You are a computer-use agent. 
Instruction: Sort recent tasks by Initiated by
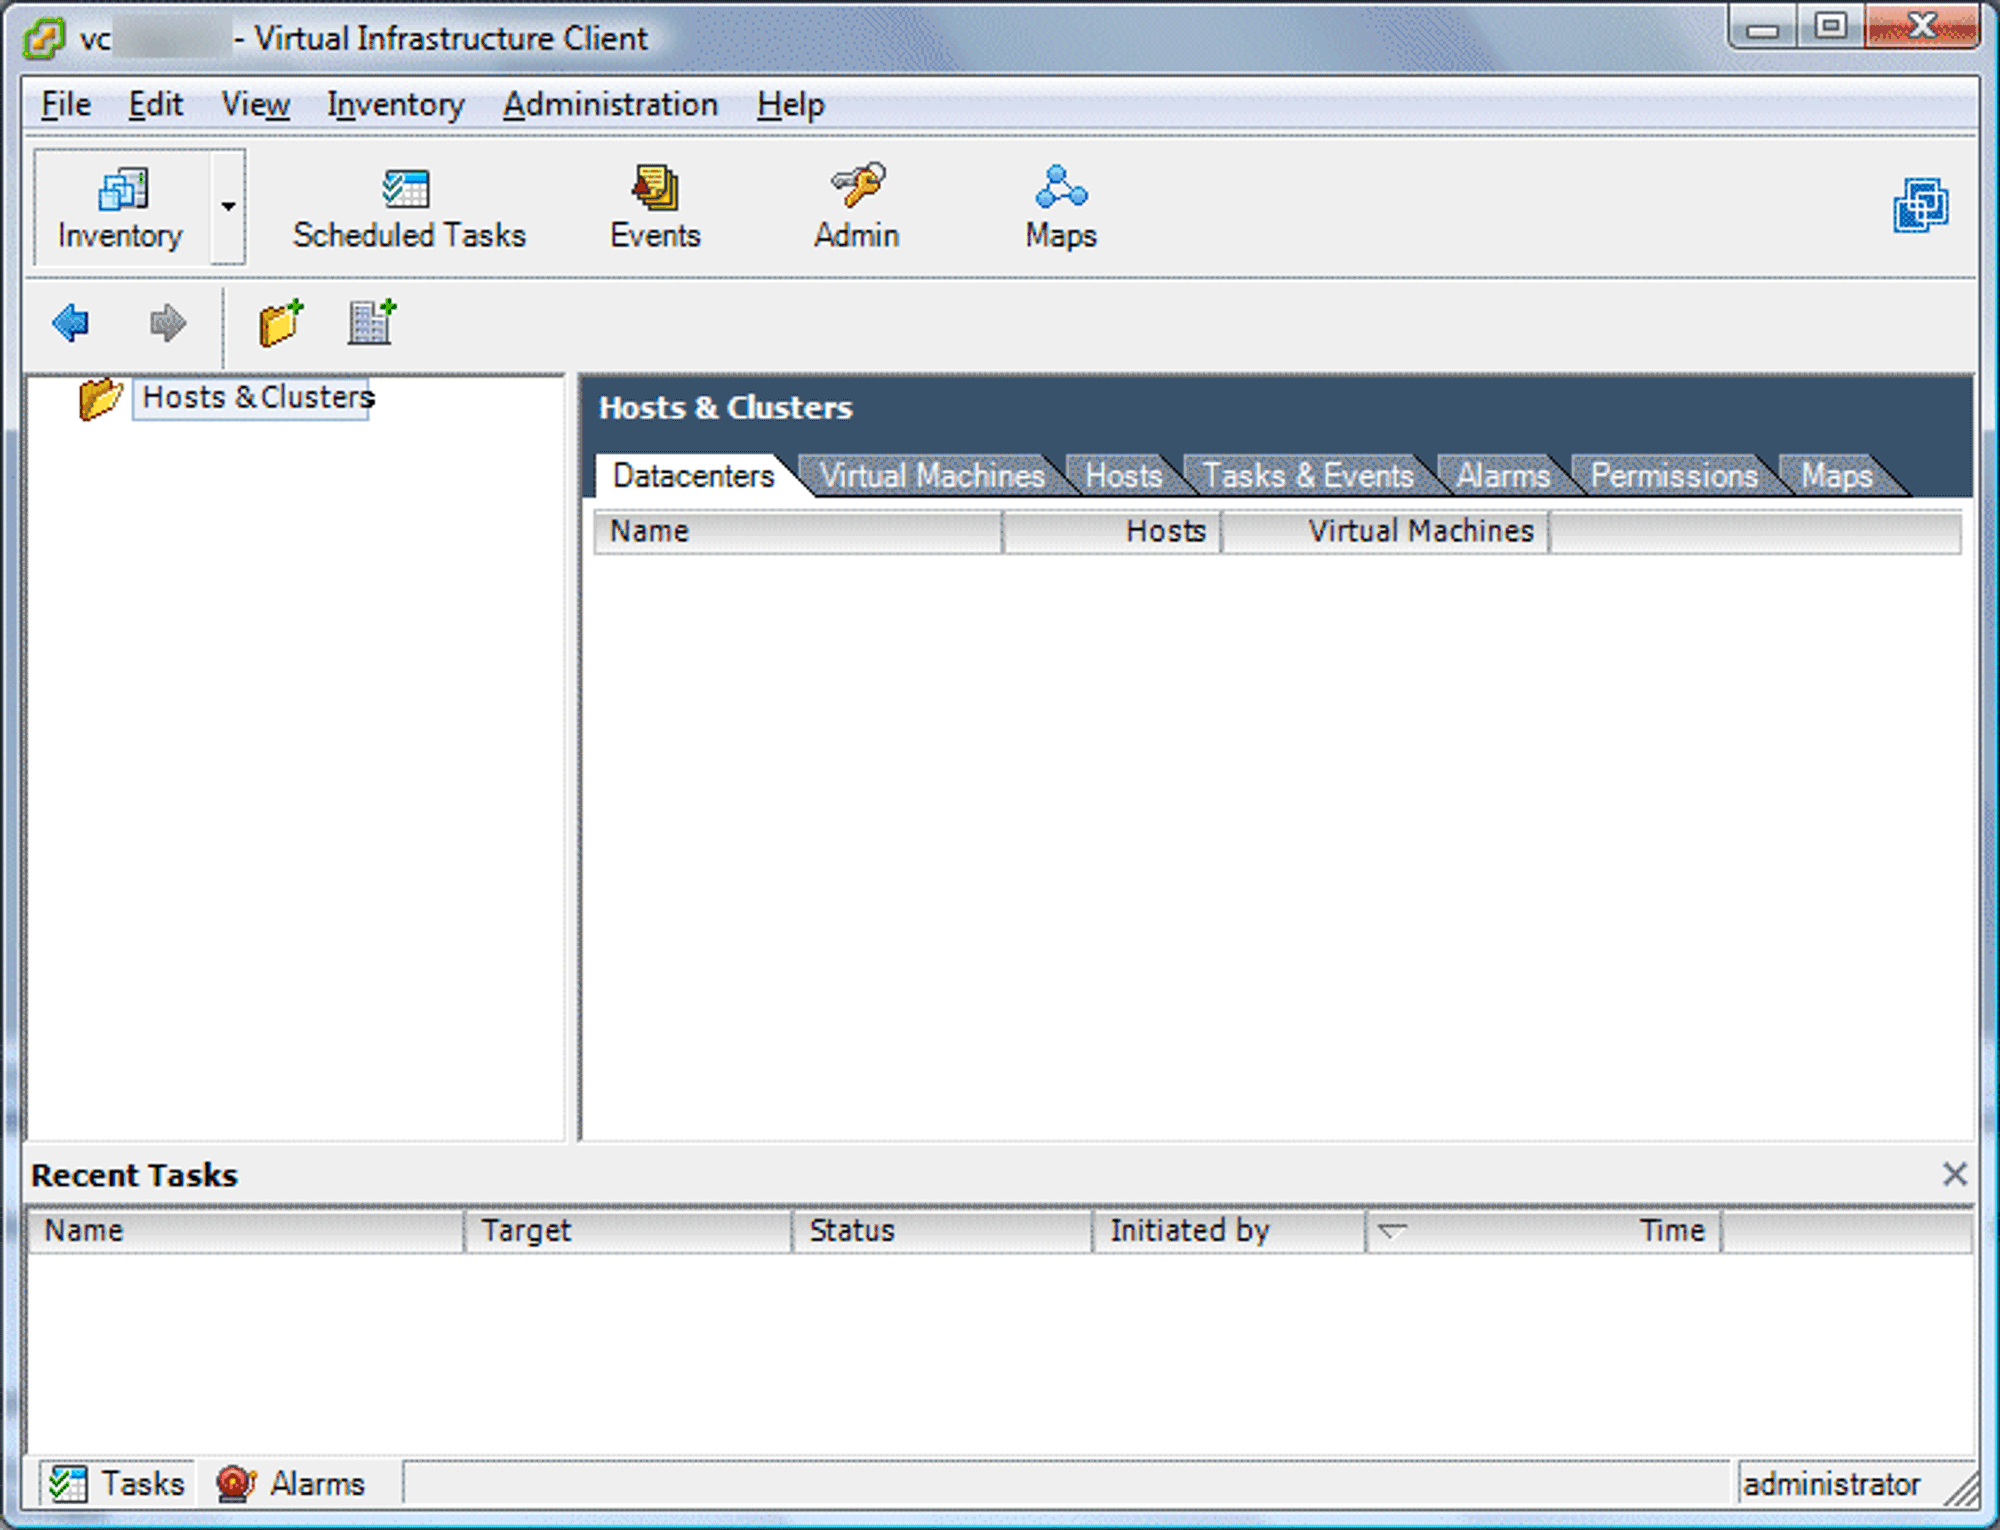1229,1231
